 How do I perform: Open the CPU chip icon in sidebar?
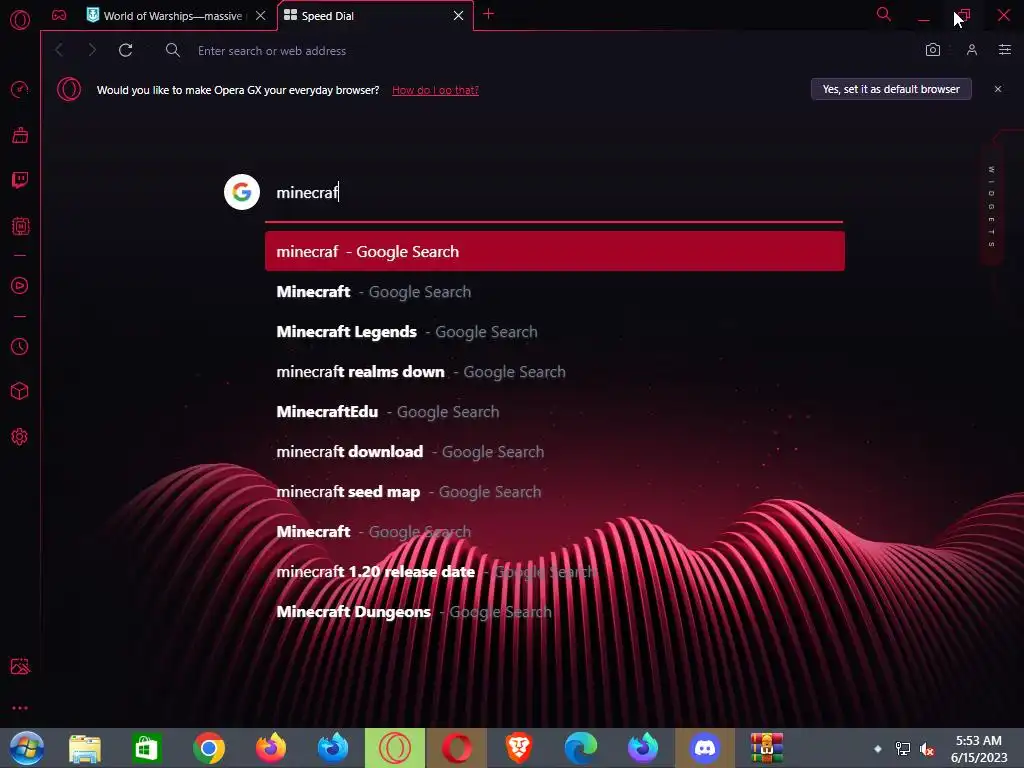click(20, 226)
